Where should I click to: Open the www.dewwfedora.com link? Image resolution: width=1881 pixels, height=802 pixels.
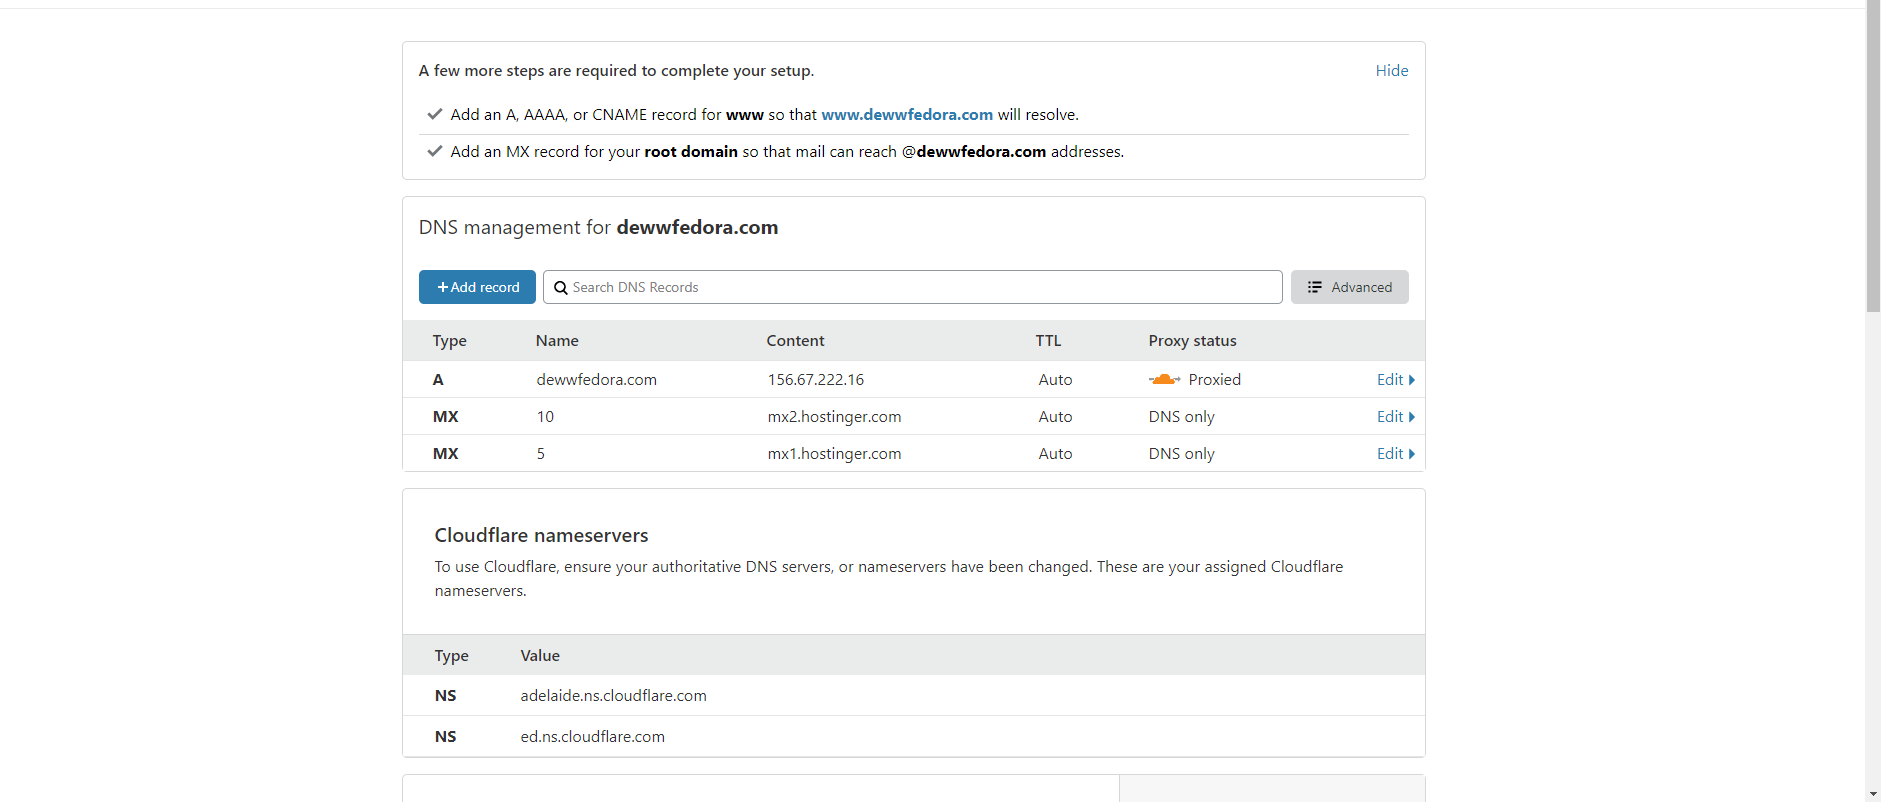[x=907, y=114]
